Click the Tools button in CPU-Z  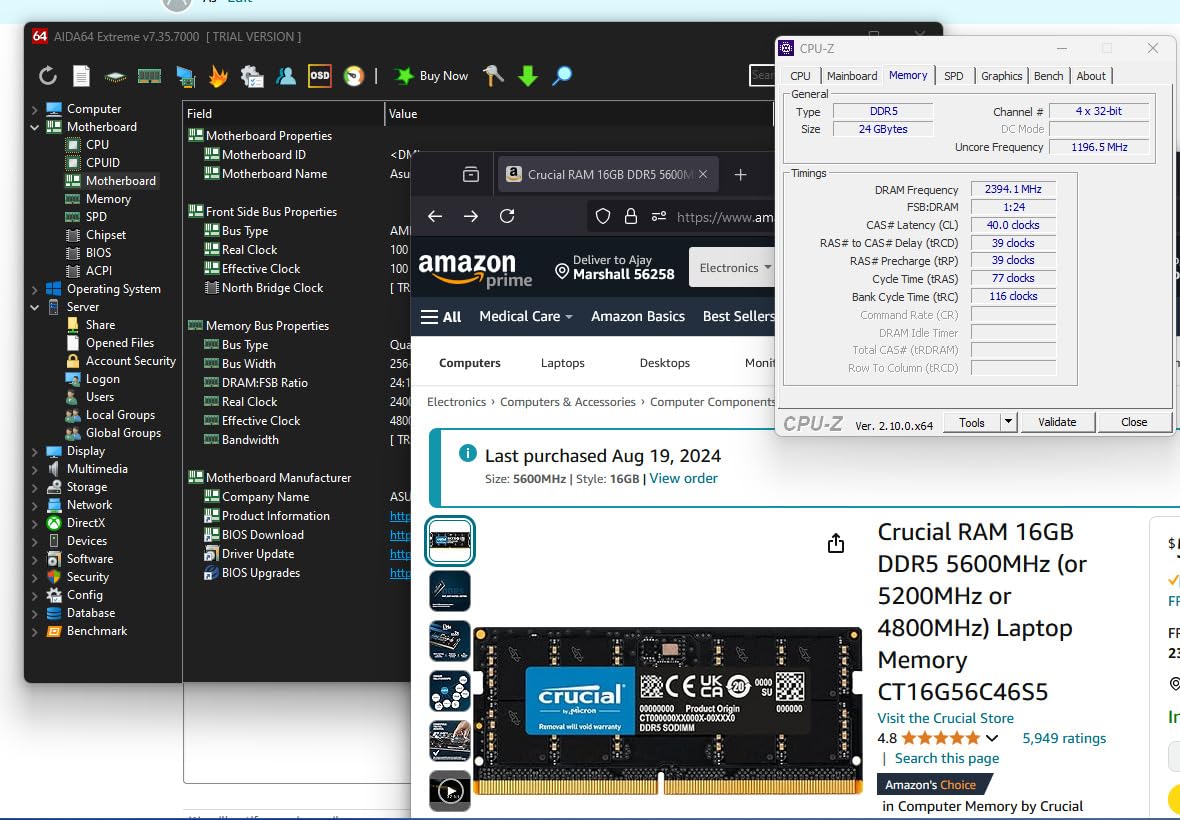pos(972,422)
